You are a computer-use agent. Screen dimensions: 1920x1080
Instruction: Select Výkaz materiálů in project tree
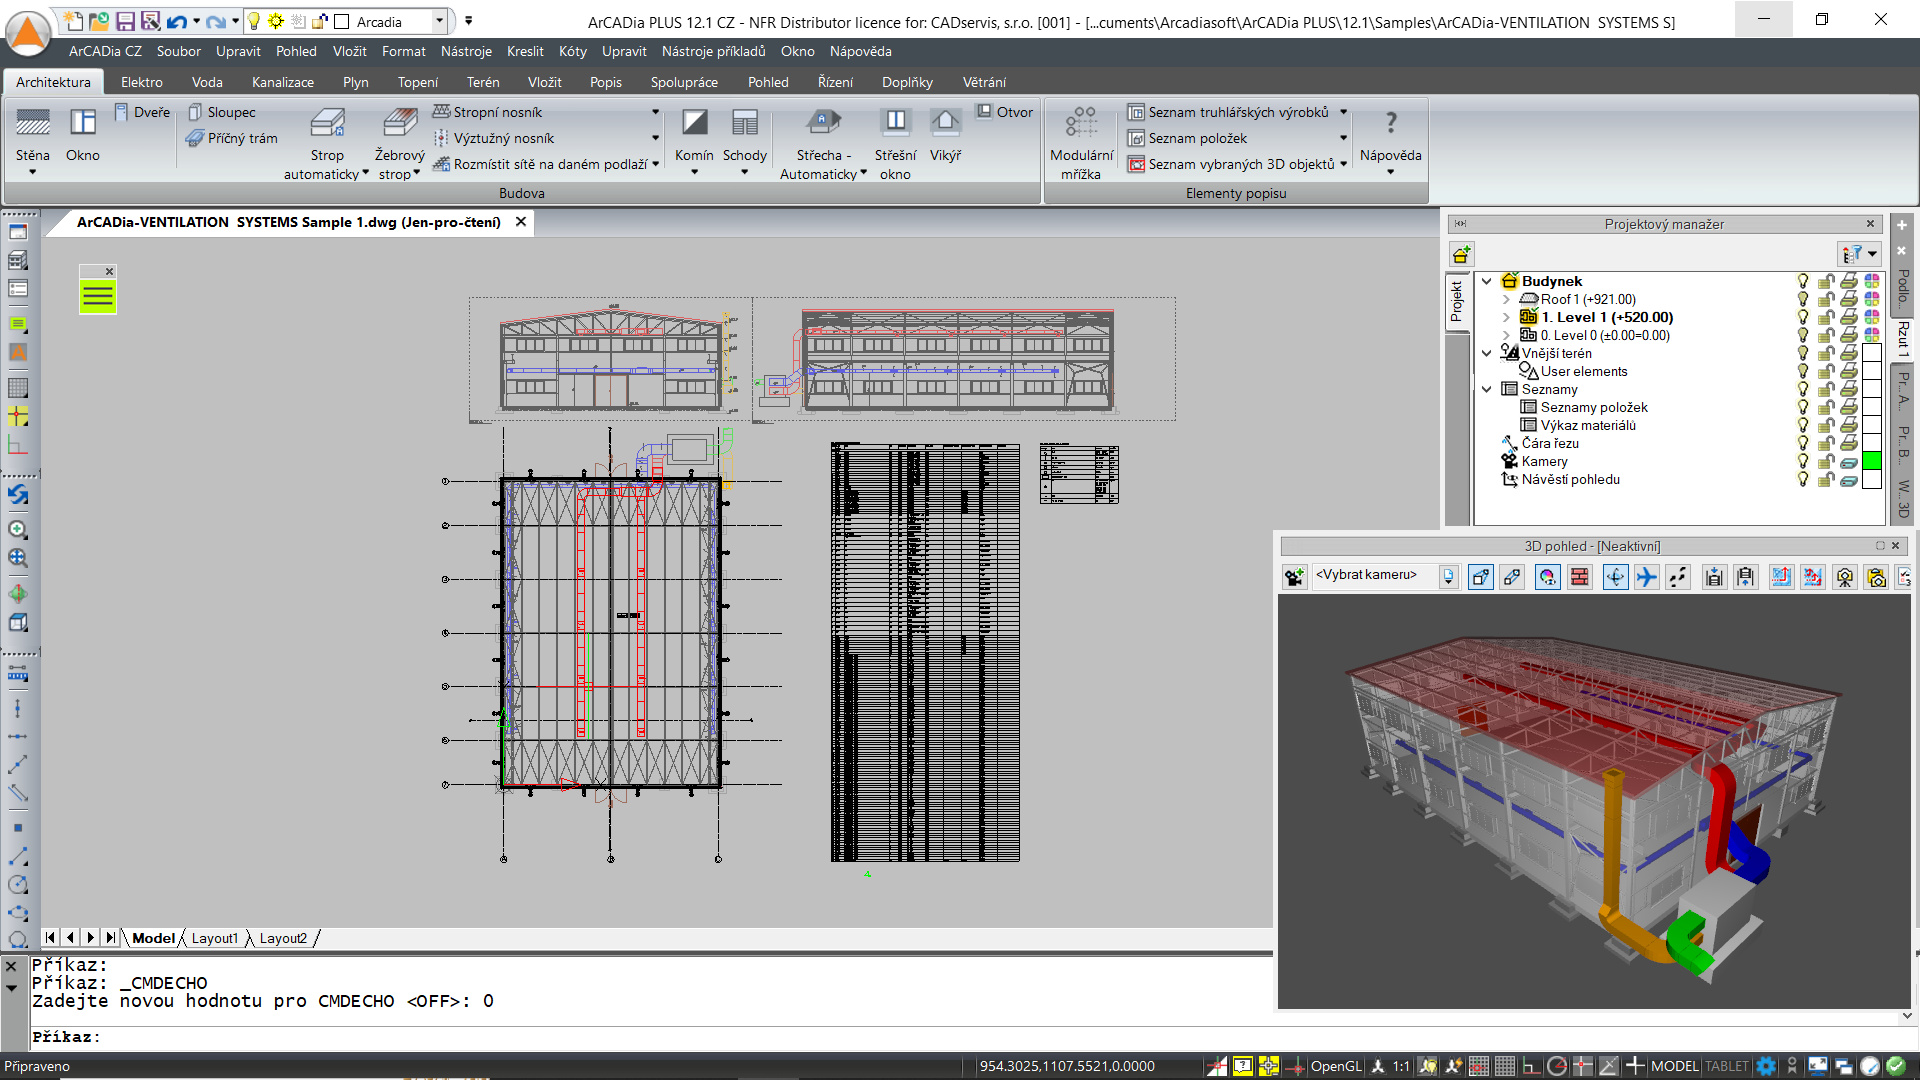point(1588,425)
